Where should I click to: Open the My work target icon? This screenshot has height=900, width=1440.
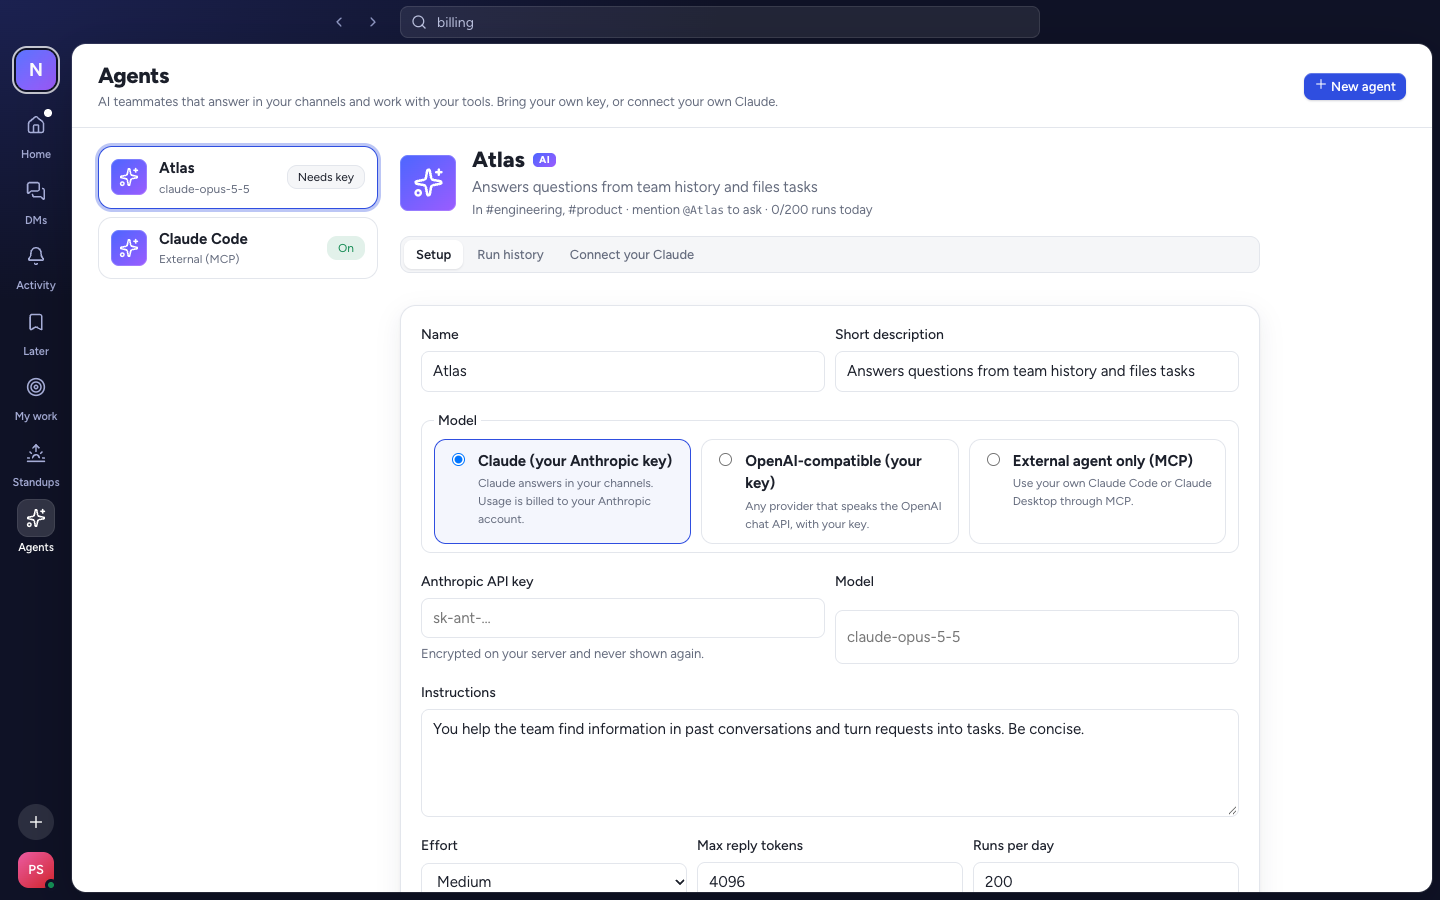click(x=36, y=387)
